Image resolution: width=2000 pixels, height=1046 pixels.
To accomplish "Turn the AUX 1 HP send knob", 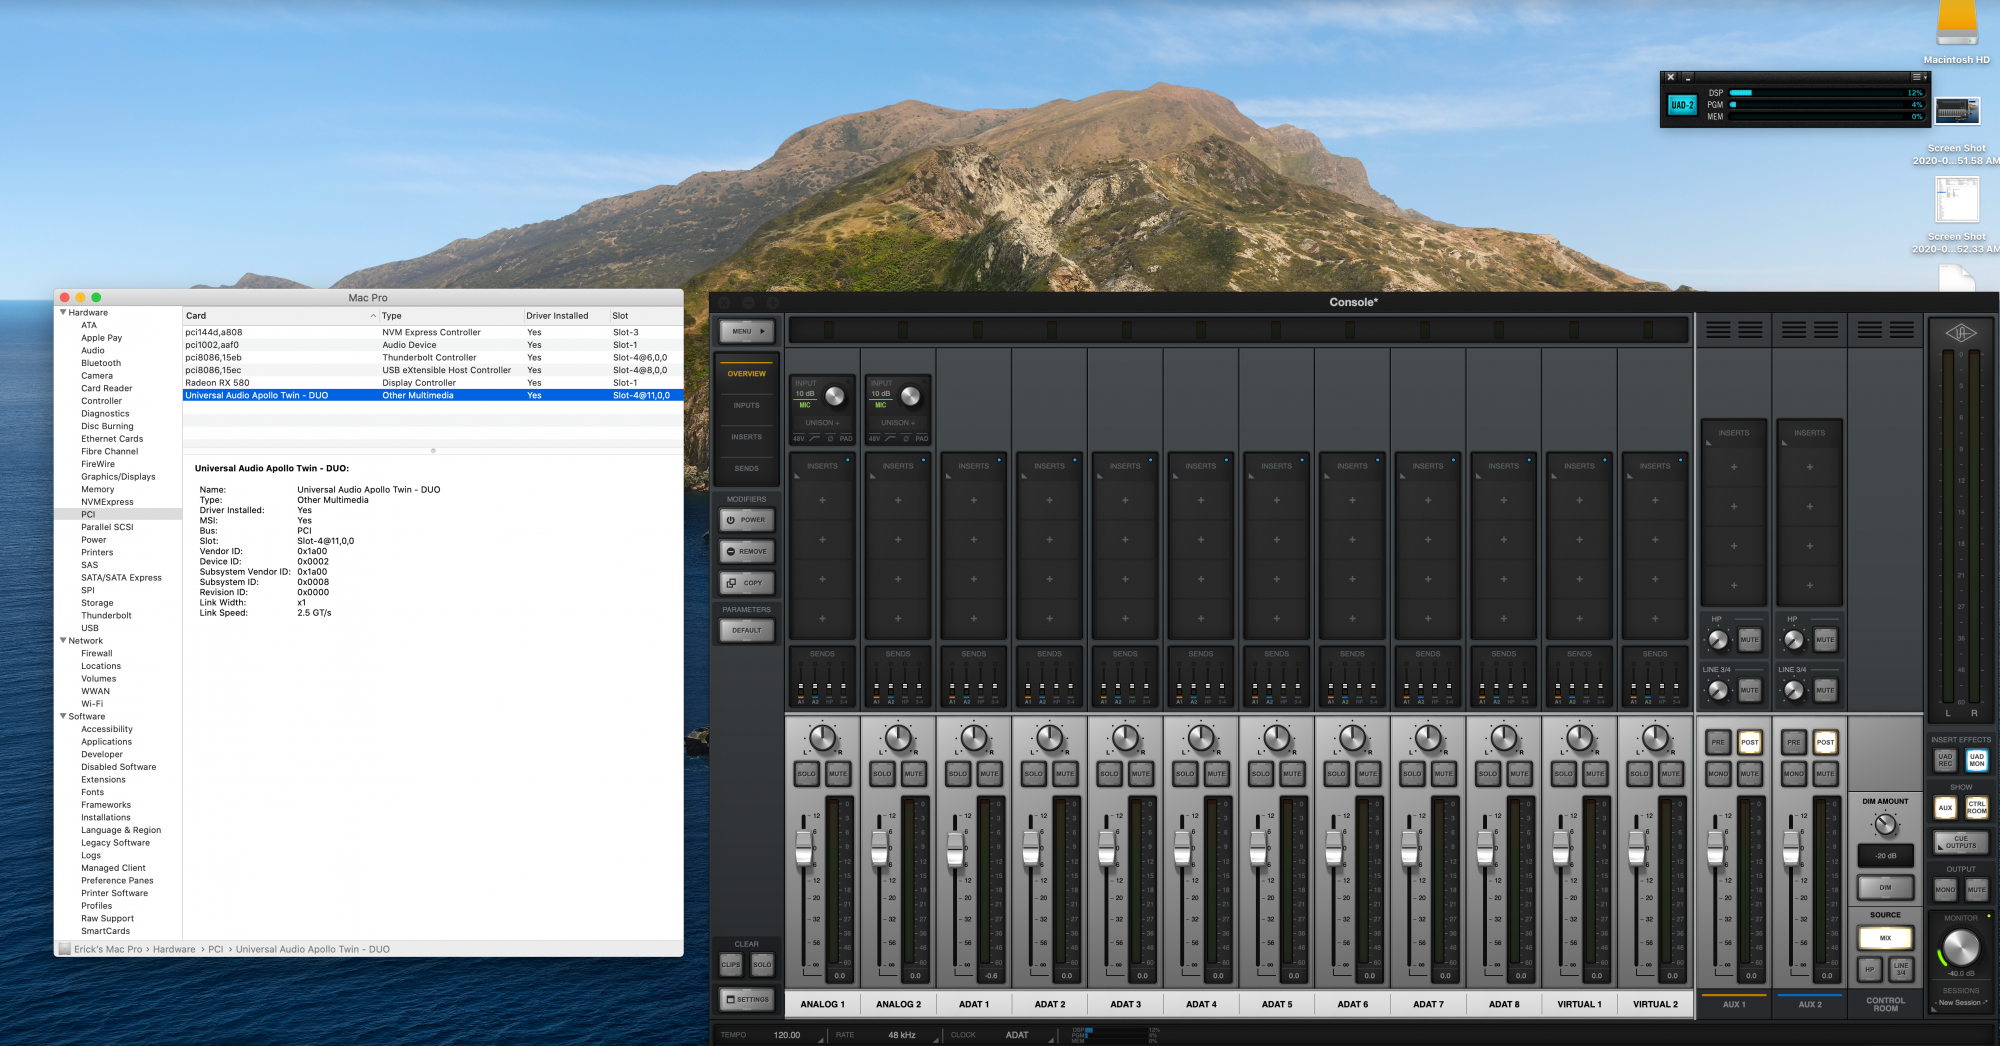I will 1718,640.
